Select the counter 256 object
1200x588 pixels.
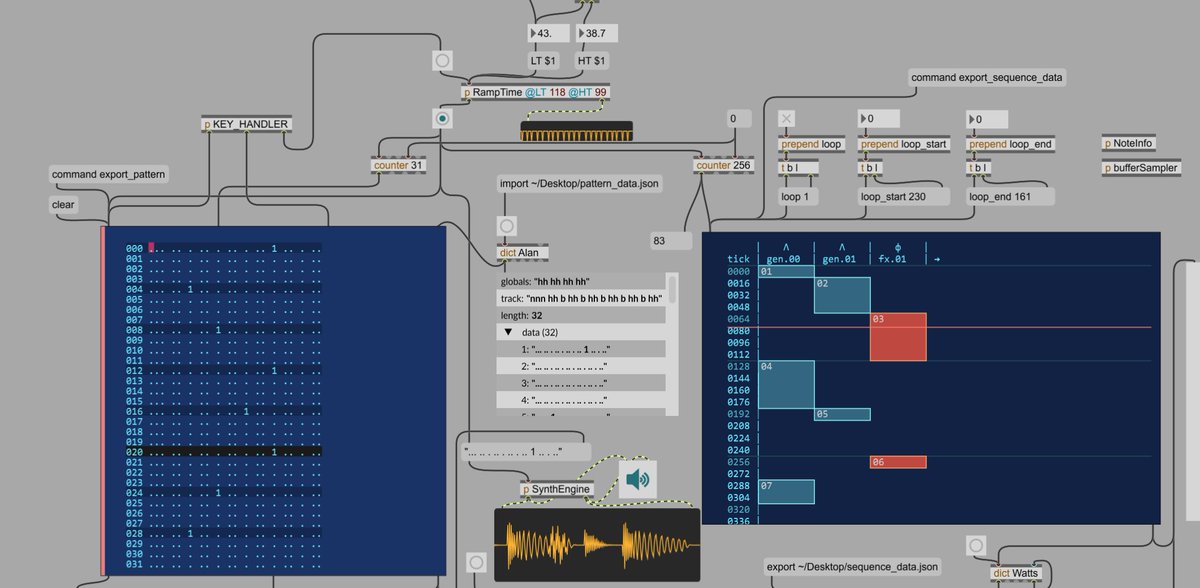pos(724,165)
